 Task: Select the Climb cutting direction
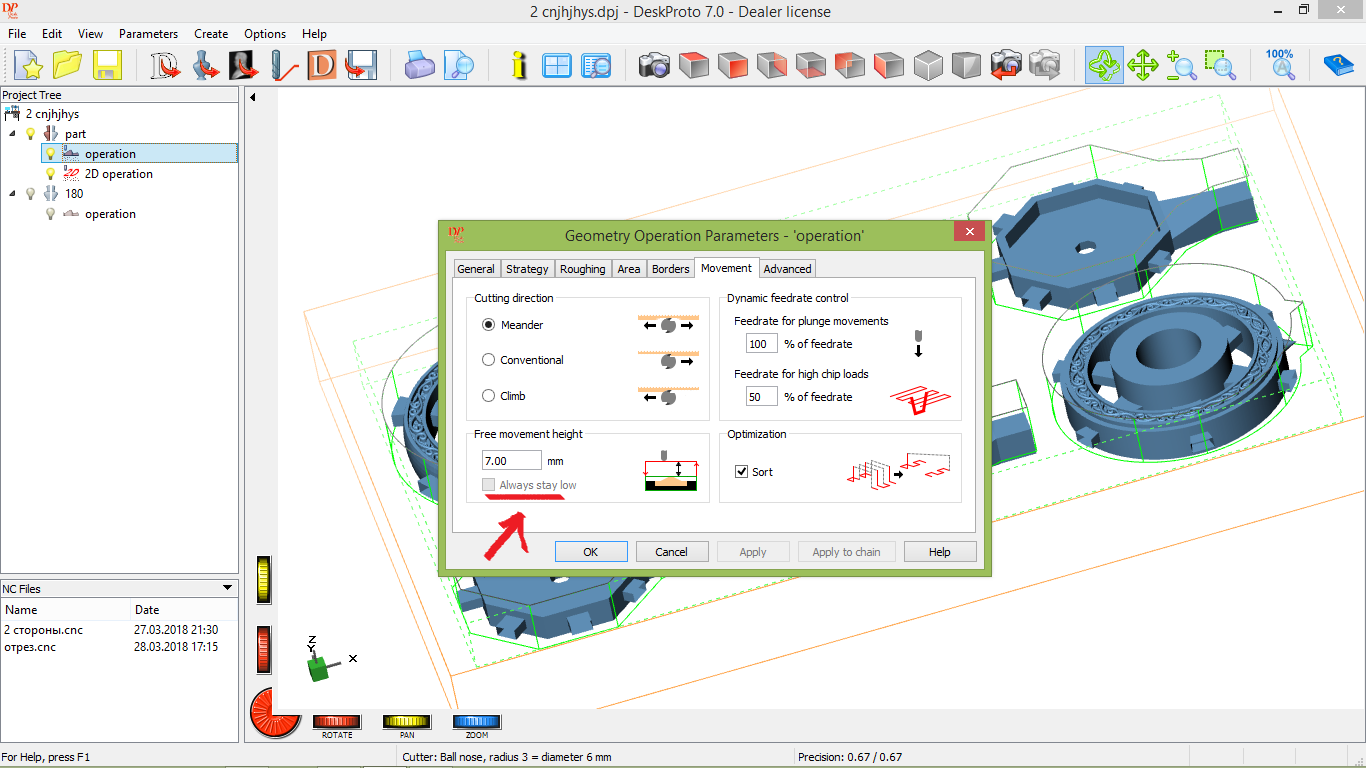click(x=489, y=396)
